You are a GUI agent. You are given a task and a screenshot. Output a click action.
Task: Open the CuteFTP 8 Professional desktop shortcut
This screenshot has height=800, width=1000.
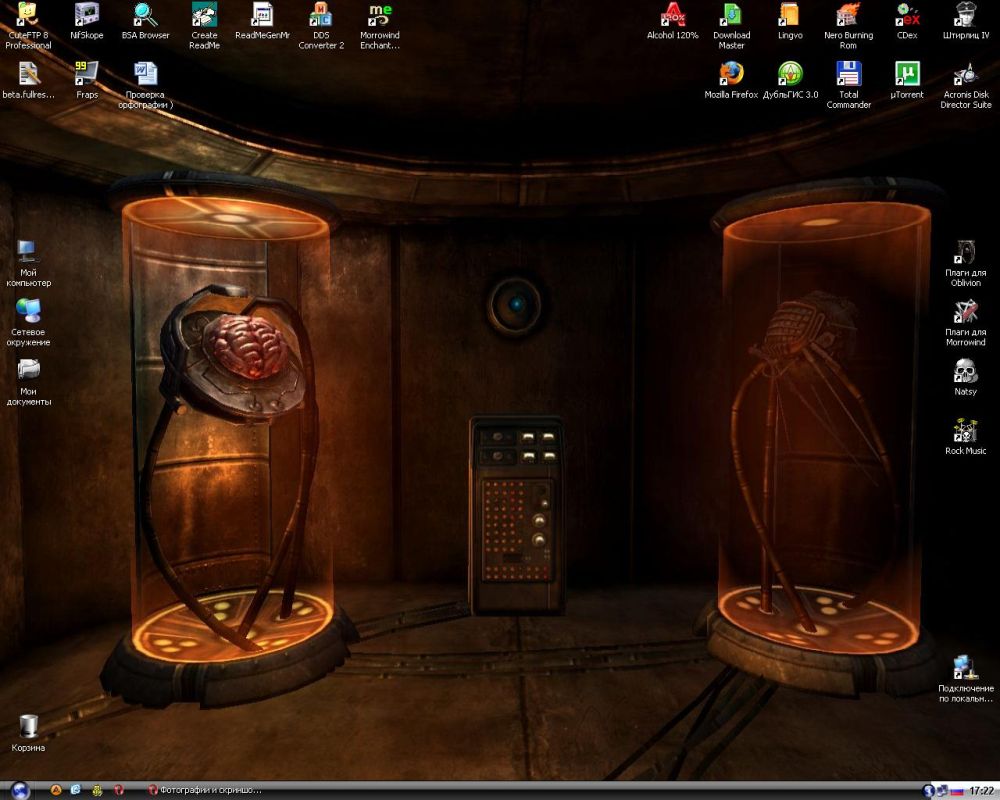click(x=28, y=26)
